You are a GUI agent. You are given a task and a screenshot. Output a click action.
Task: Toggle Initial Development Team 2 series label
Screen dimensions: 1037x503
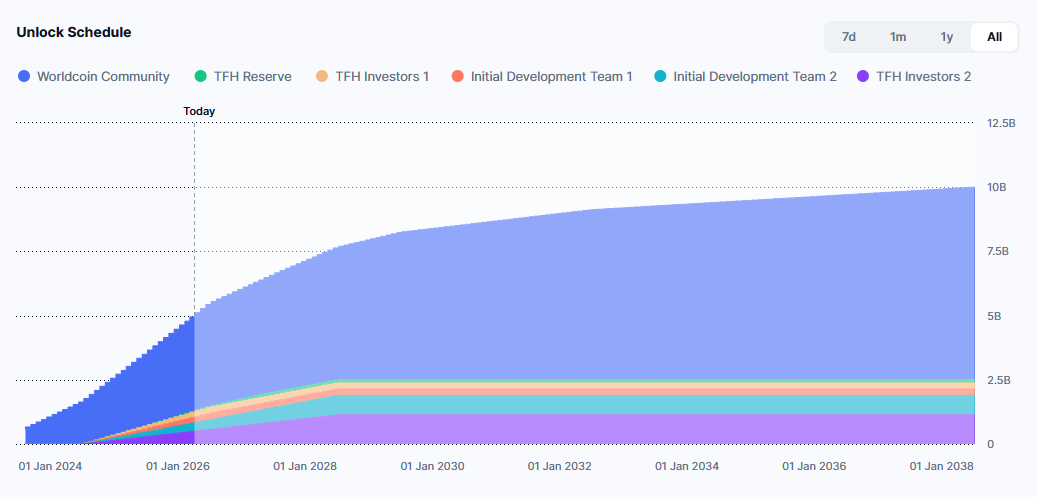point(754,76)
